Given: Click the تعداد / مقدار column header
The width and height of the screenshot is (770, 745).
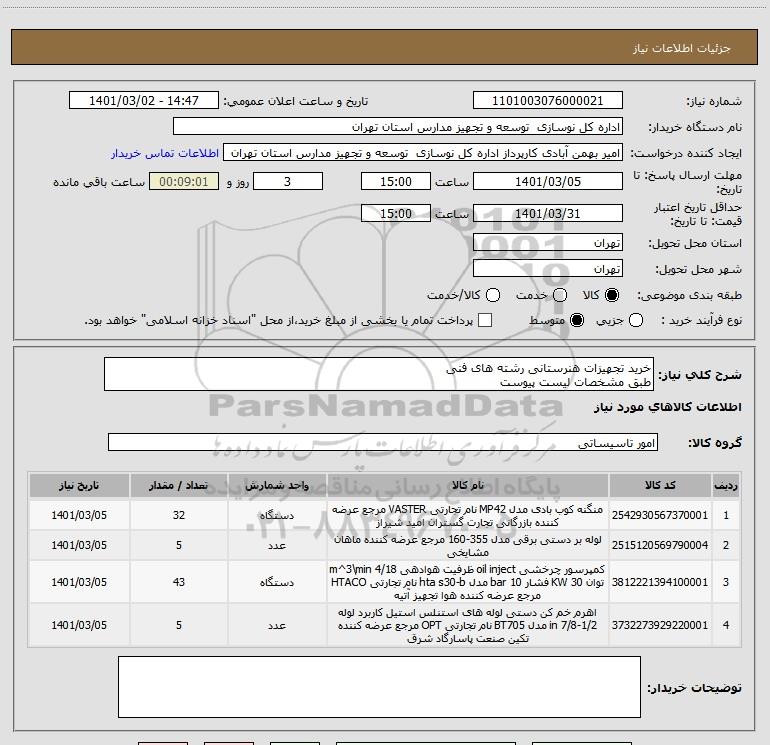Looking at the screenshot, I should [179, 485].
